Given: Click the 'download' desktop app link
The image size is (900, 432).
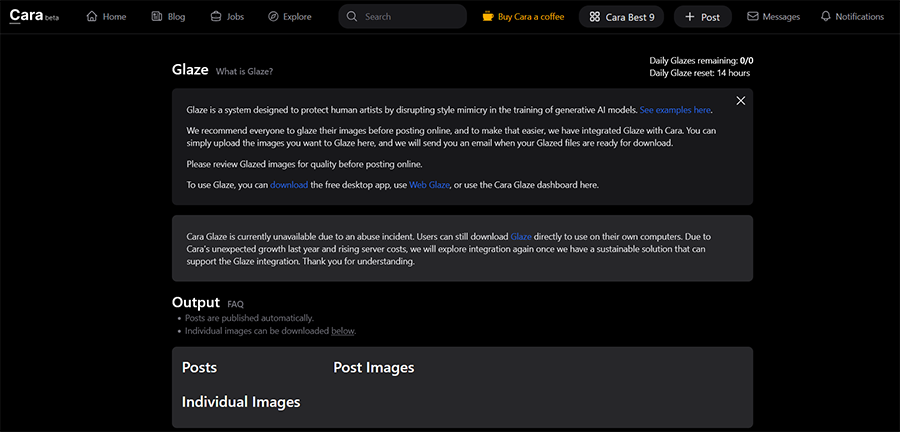Looking at the screenshot, I should pyautogui.click(x=289, y=185).
